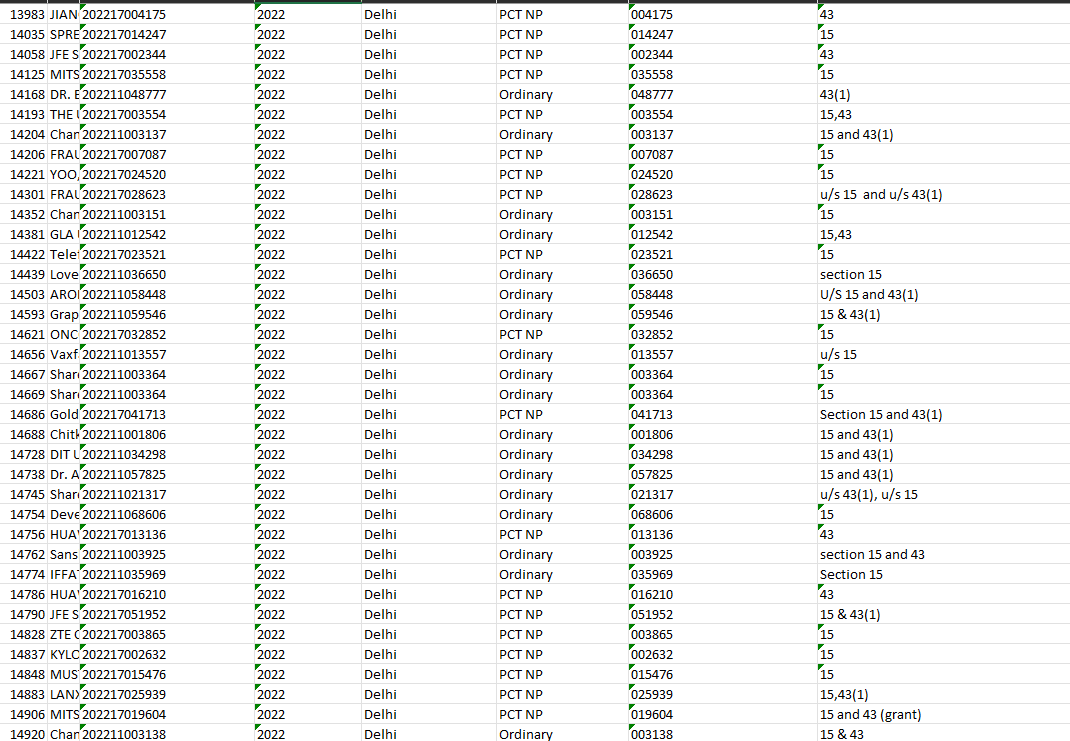Select cell with number 058448
Image resolution: width=1070 pixels, height=741 pixels.
coord(652,295)
